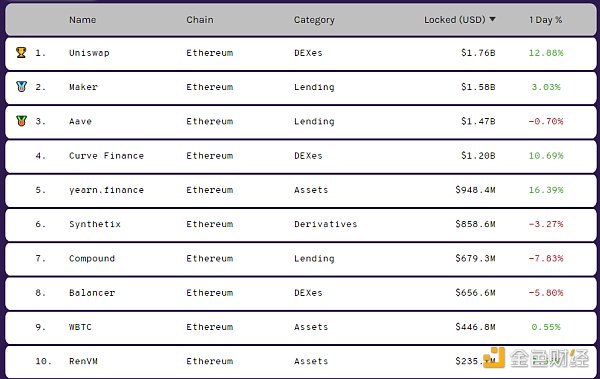Click the silver medal icon beside Maker
600x379 pixels.
click(x=21, y=87)
